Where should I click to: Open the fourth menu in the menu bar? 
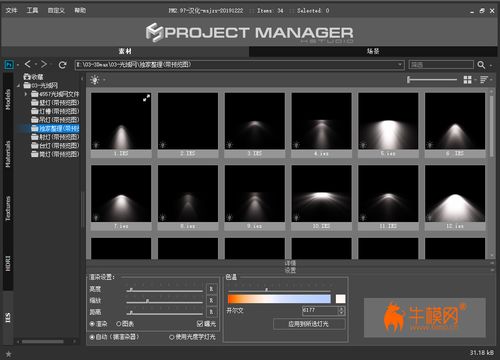click(x=80, y=10)
